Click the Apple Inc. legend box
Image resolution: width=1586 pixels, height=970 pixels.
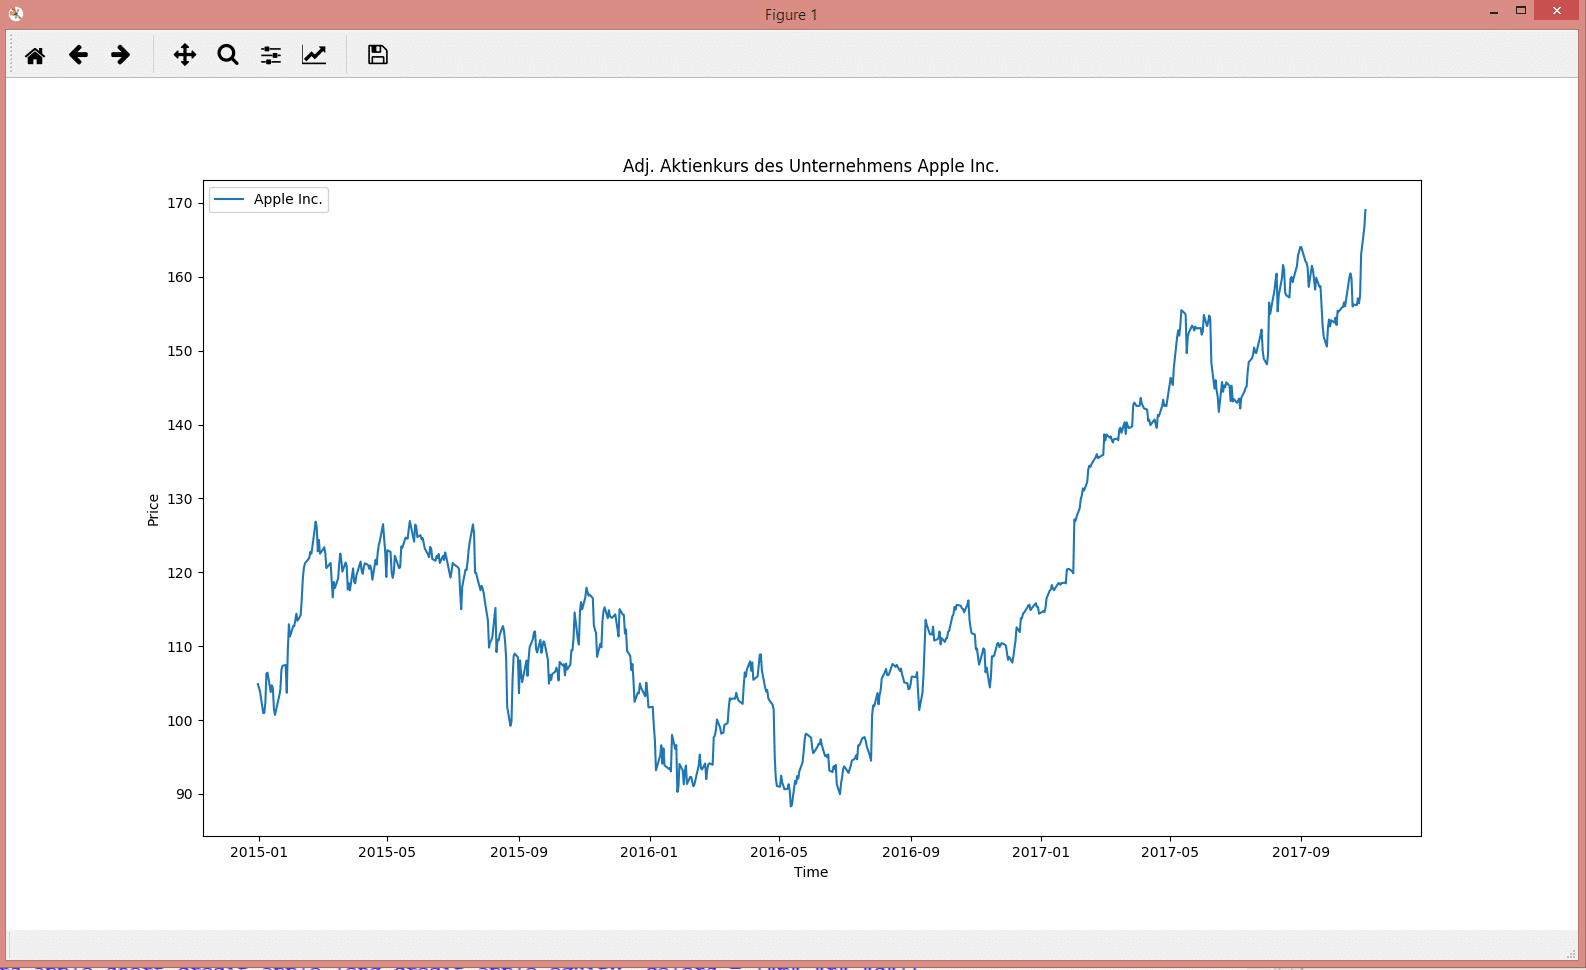pos(268,199)
